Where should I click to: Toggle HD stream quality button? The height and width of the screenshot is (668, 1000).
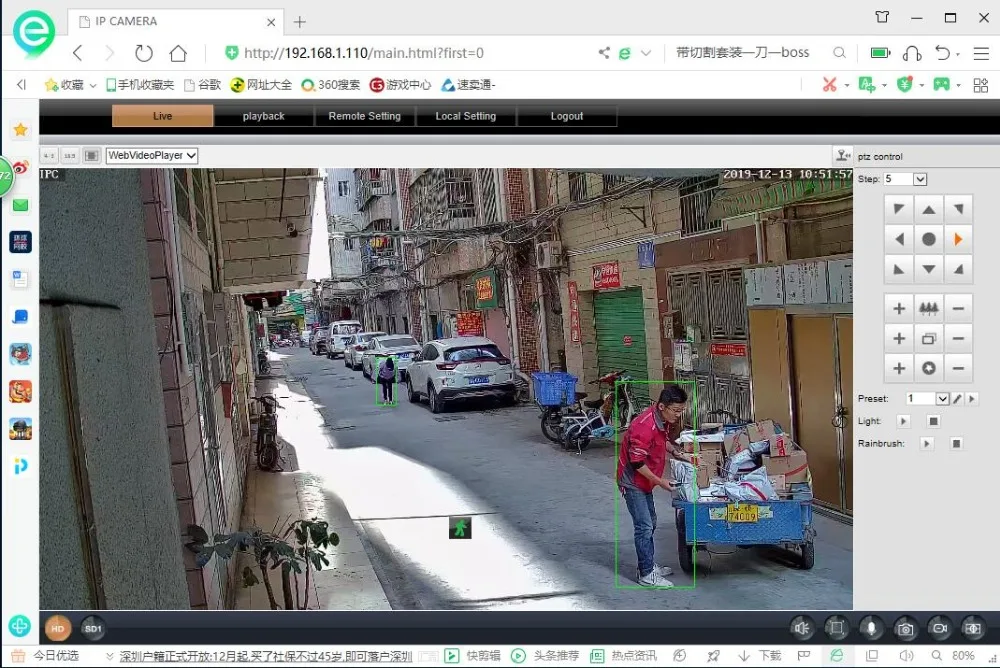[x=57, y=628]
